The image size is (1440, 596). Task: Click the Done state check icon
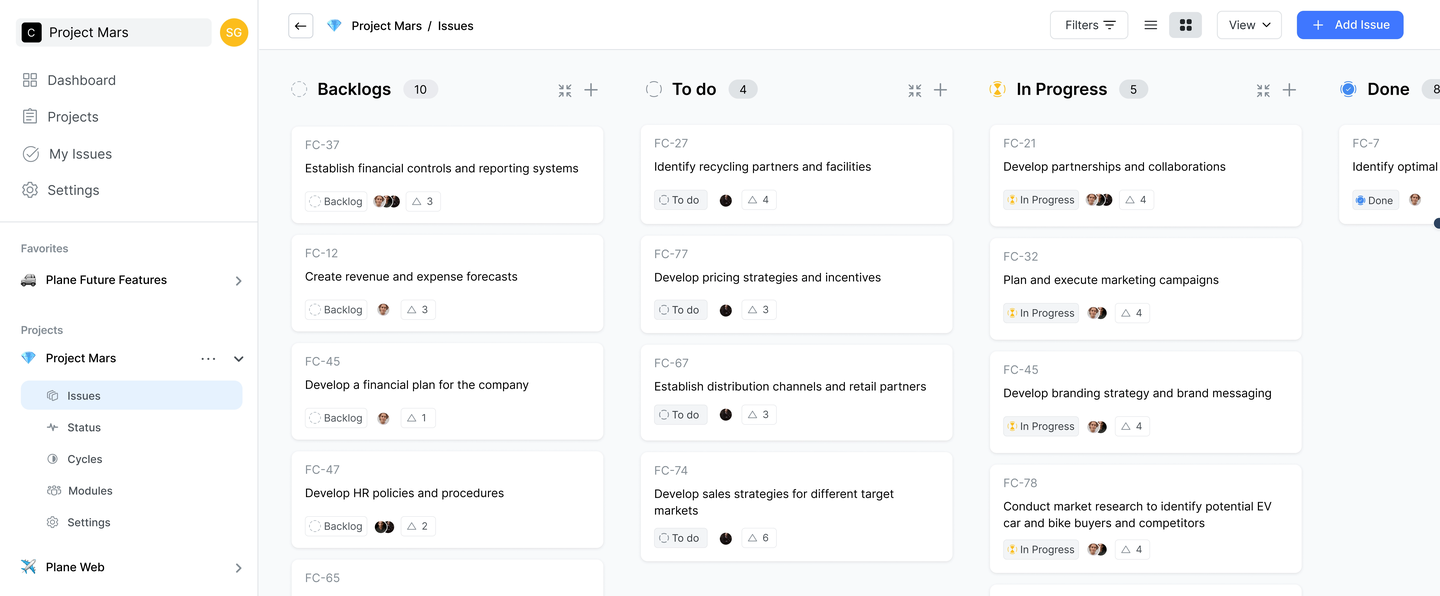1348,89
